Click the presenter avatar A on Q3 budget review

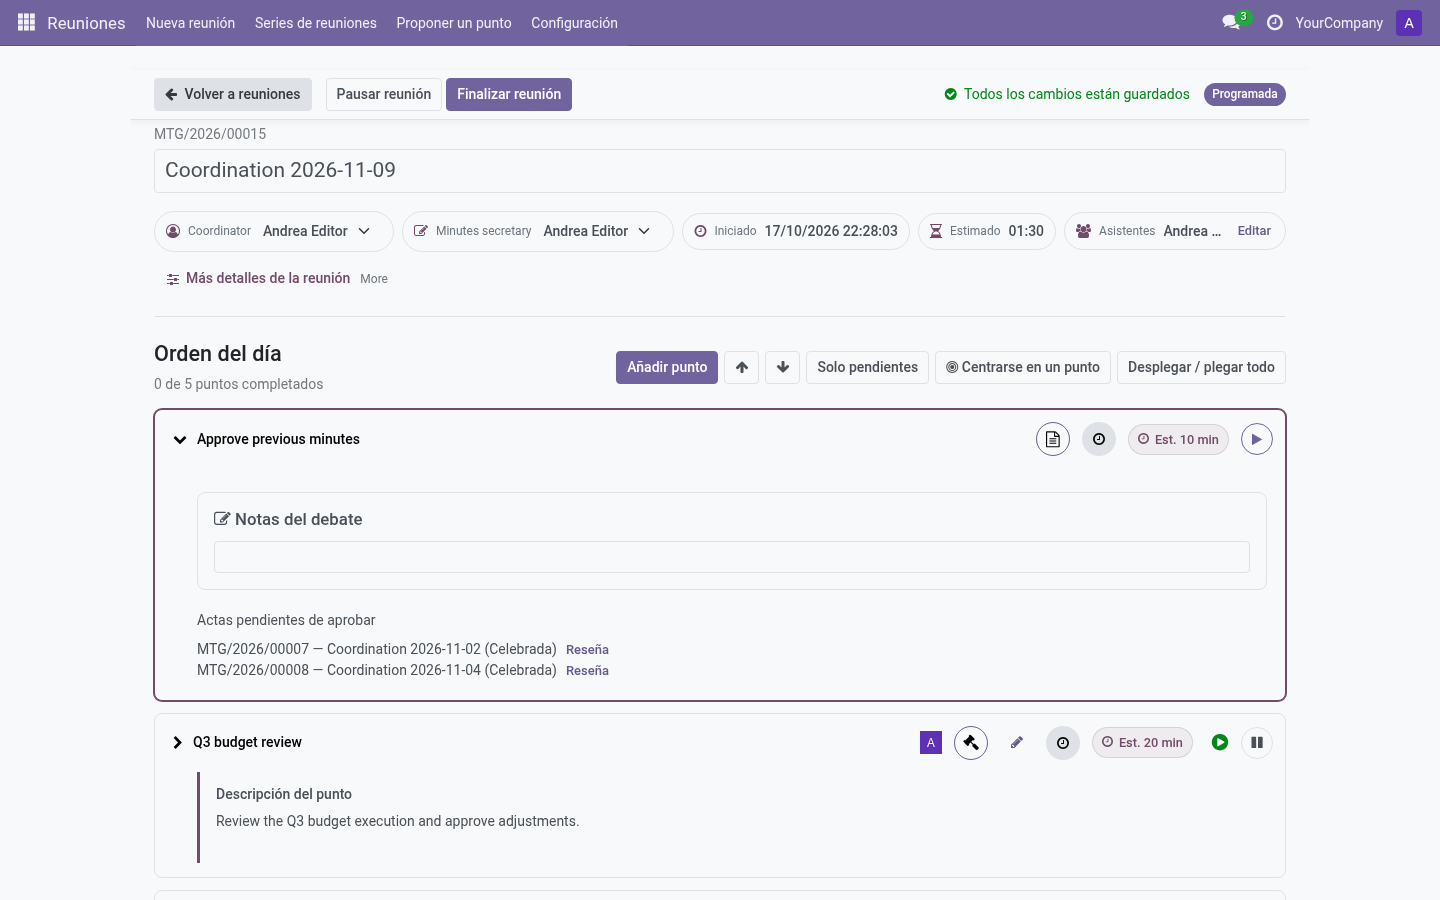pos(931,743)
